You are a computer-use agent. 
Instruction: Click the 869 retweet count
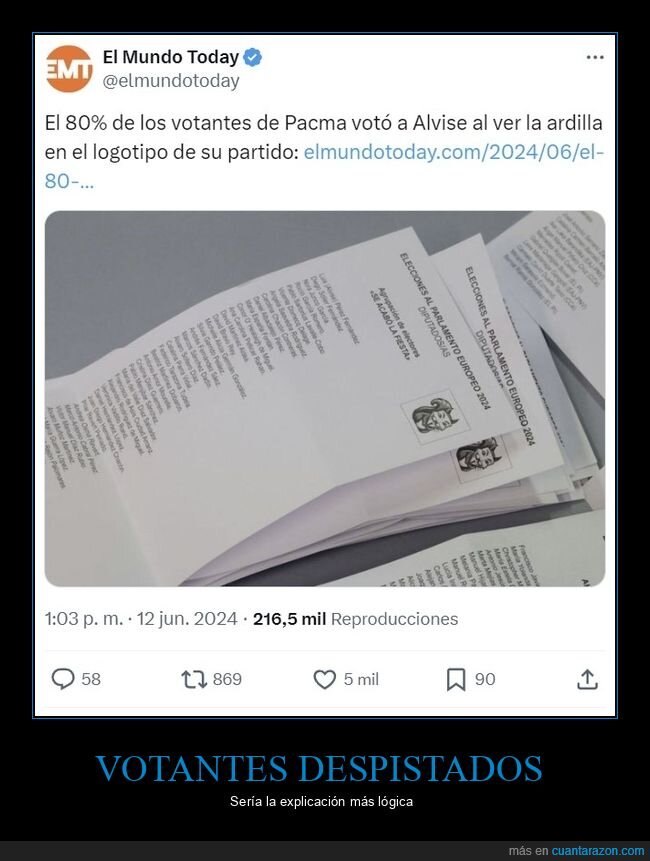pos(227,679)
